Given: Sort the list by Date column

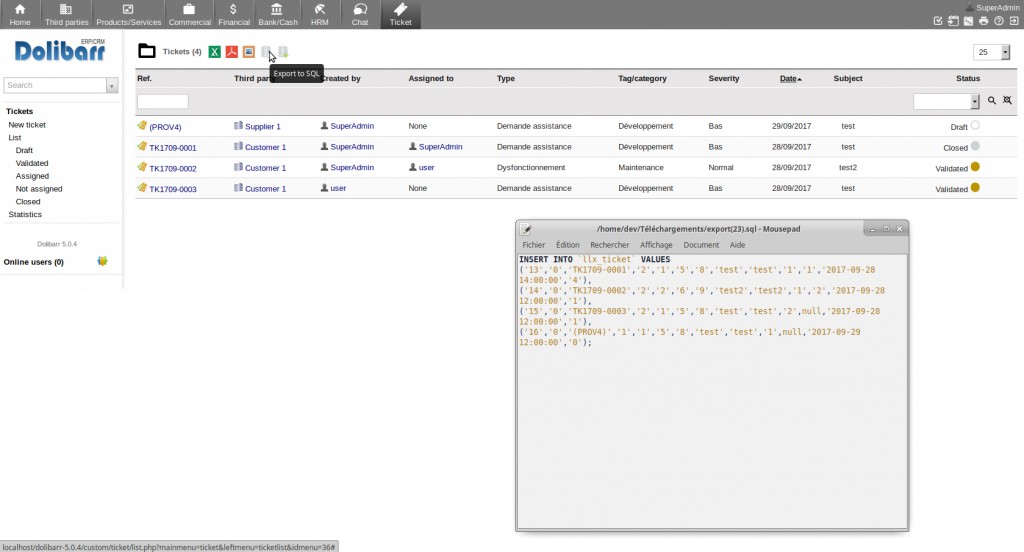Looking at the screenshot, I should (789, 78).
